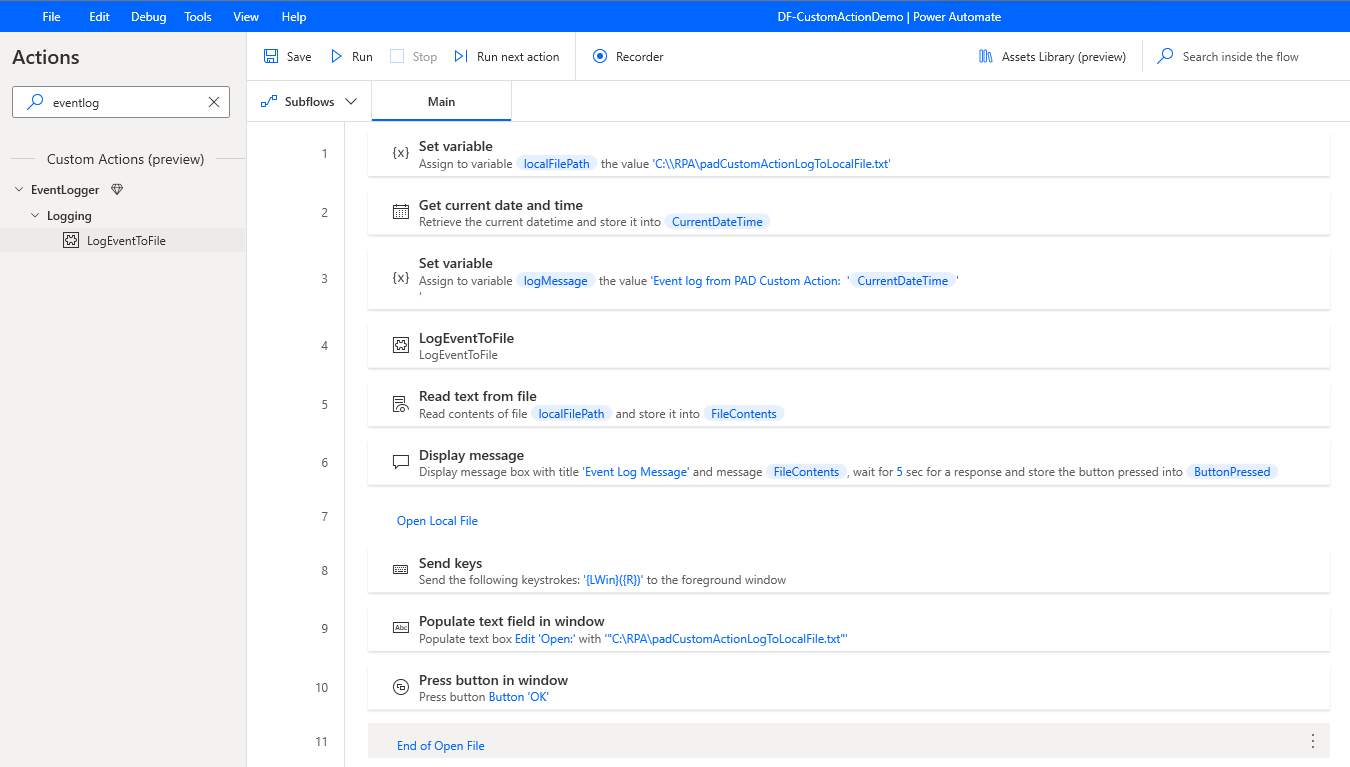Click the premium diamond icon next to EventLogger

(117, 190)
